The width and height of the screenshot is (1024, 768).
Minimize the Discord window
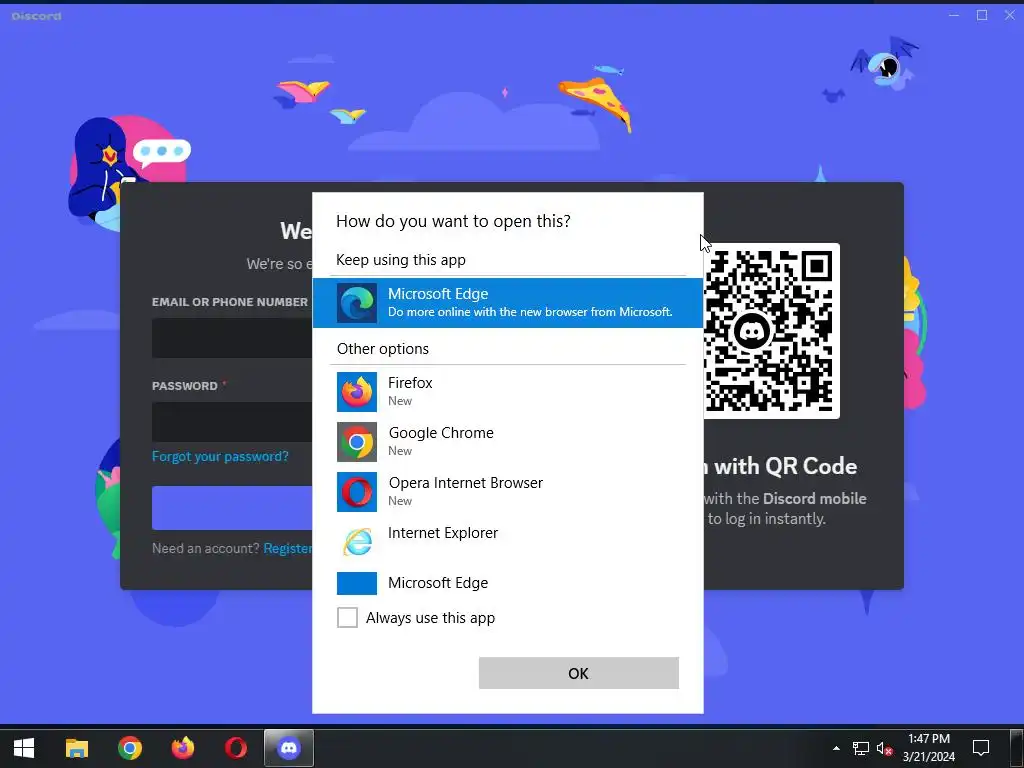pos(954,16)
